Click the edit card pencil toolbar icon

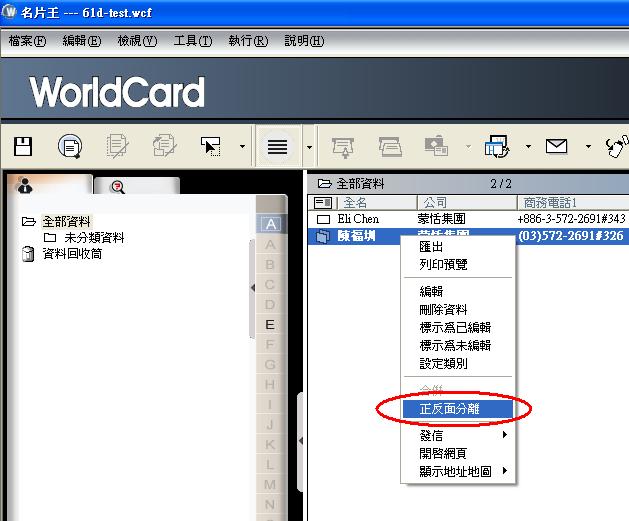117,146
